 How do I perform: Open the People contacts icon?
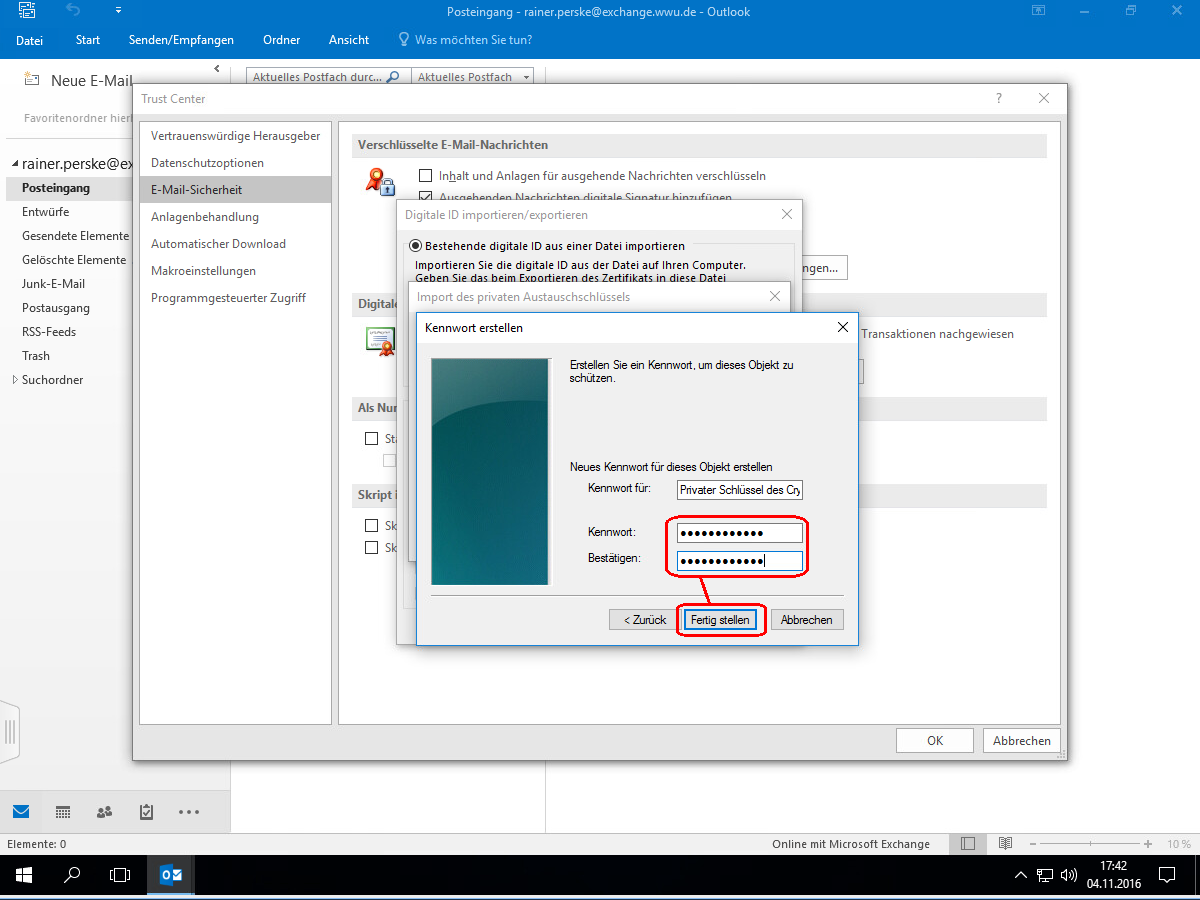click(x=104, y=811)
